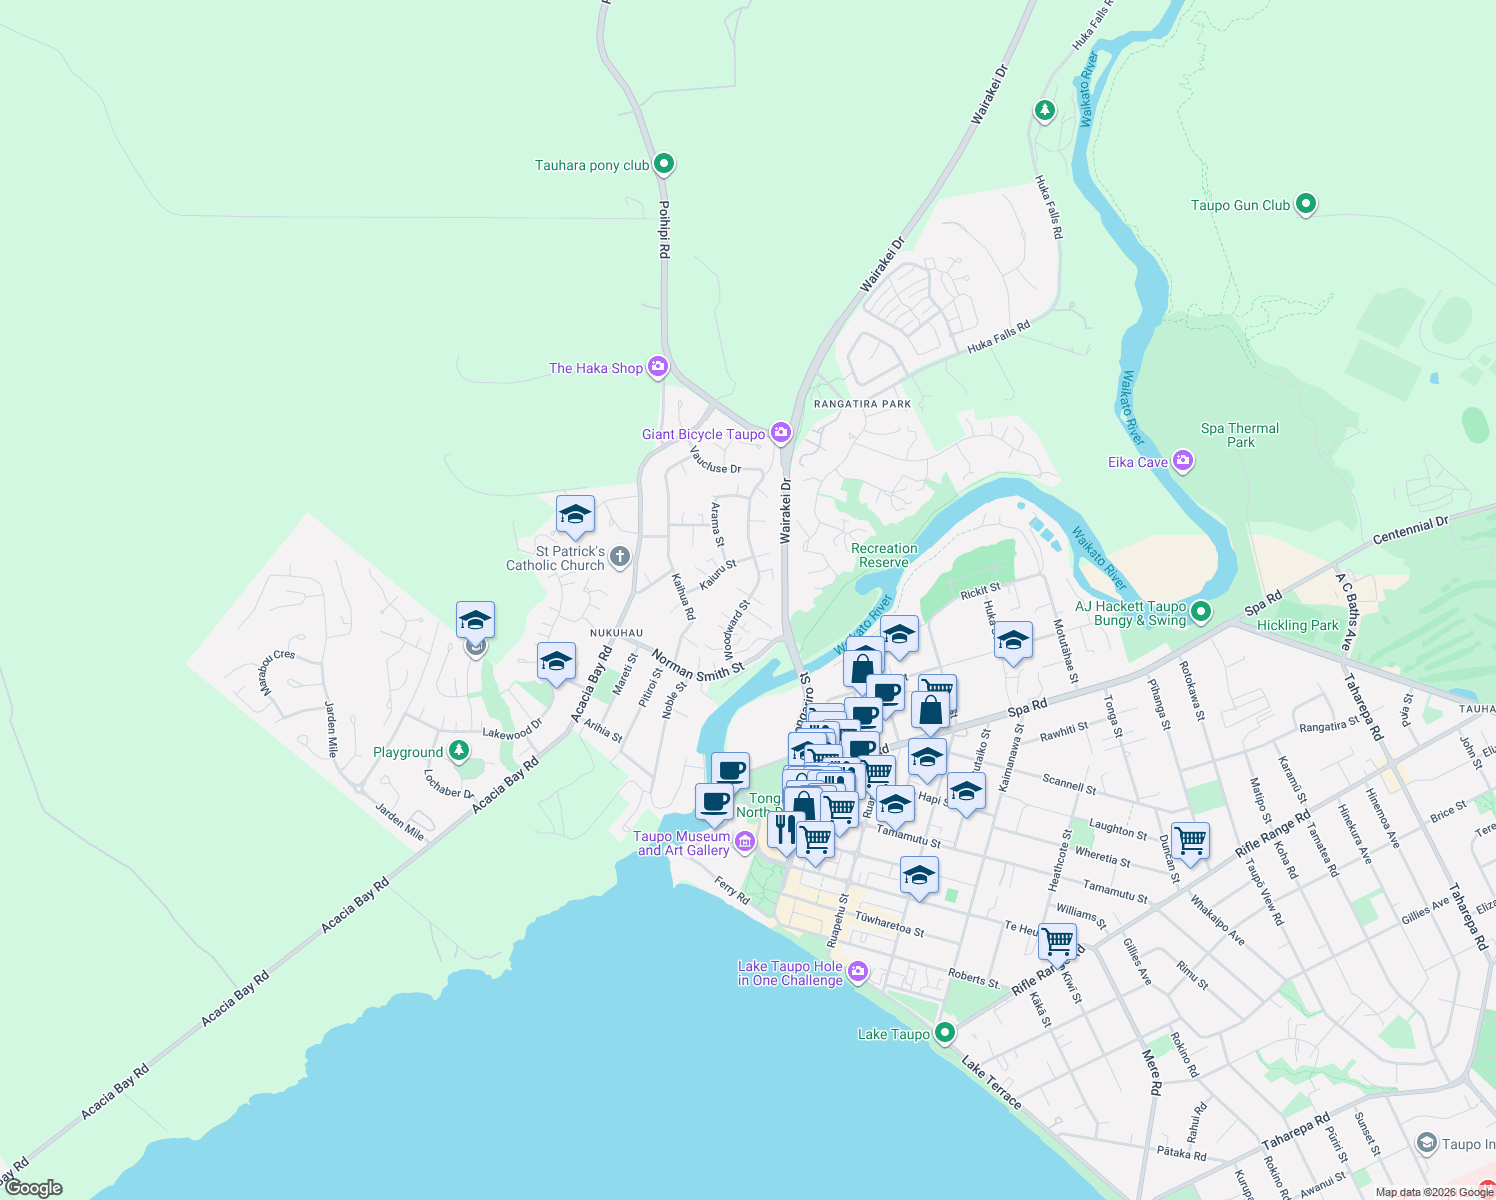Click the school marker near Hapi St

point(966,792)
